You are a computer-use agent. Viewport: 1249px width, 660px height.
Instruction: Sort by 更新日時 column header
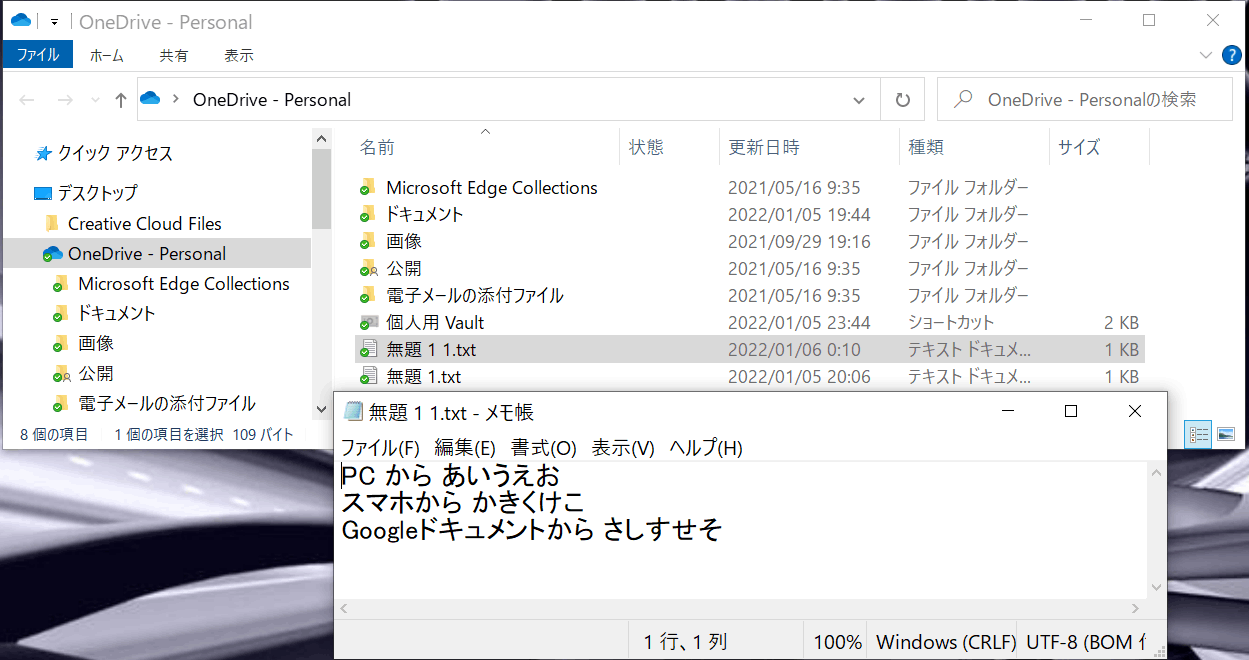click(x=764, y=148)
